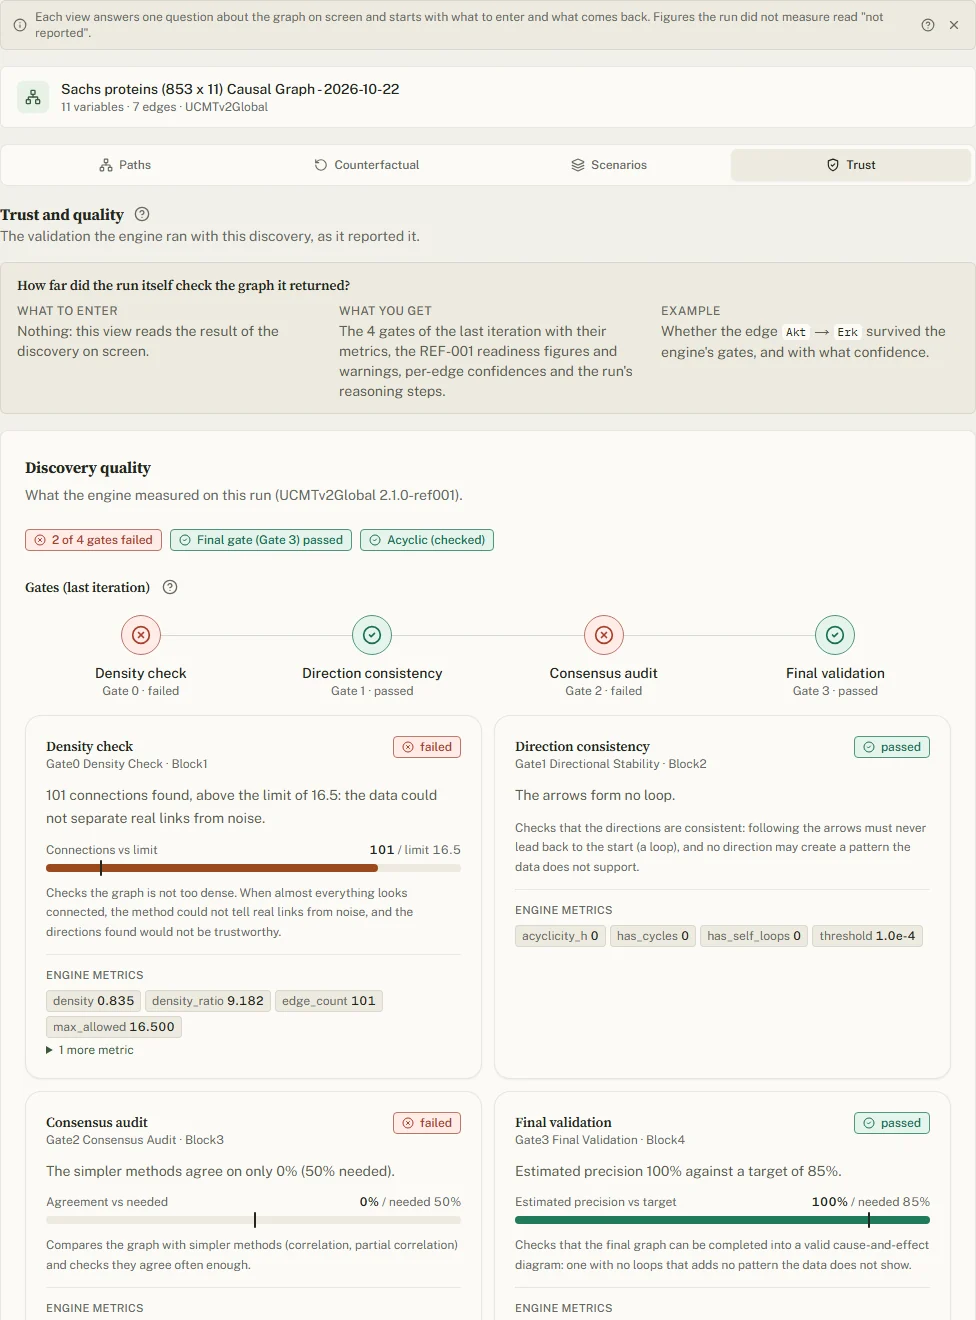Click the '101 / limit 16.5' value
This screenshot has height=1320, width=976.
tap(415, 850)
